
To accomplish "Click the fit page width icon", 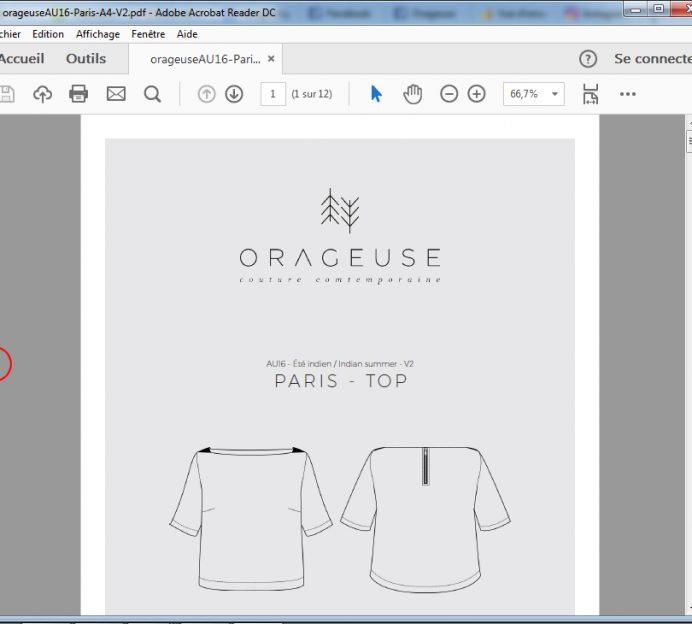I will coord(590,94).
